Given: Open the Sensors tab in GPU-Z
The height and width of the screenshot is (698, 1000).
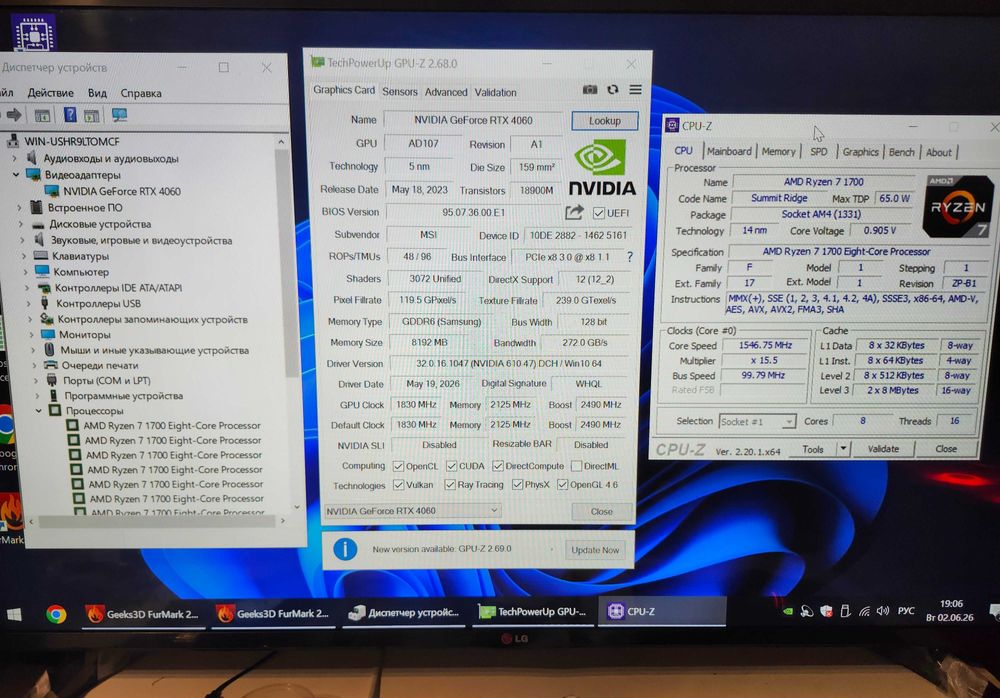Looking at the screenshot, I should click(400, 92).
